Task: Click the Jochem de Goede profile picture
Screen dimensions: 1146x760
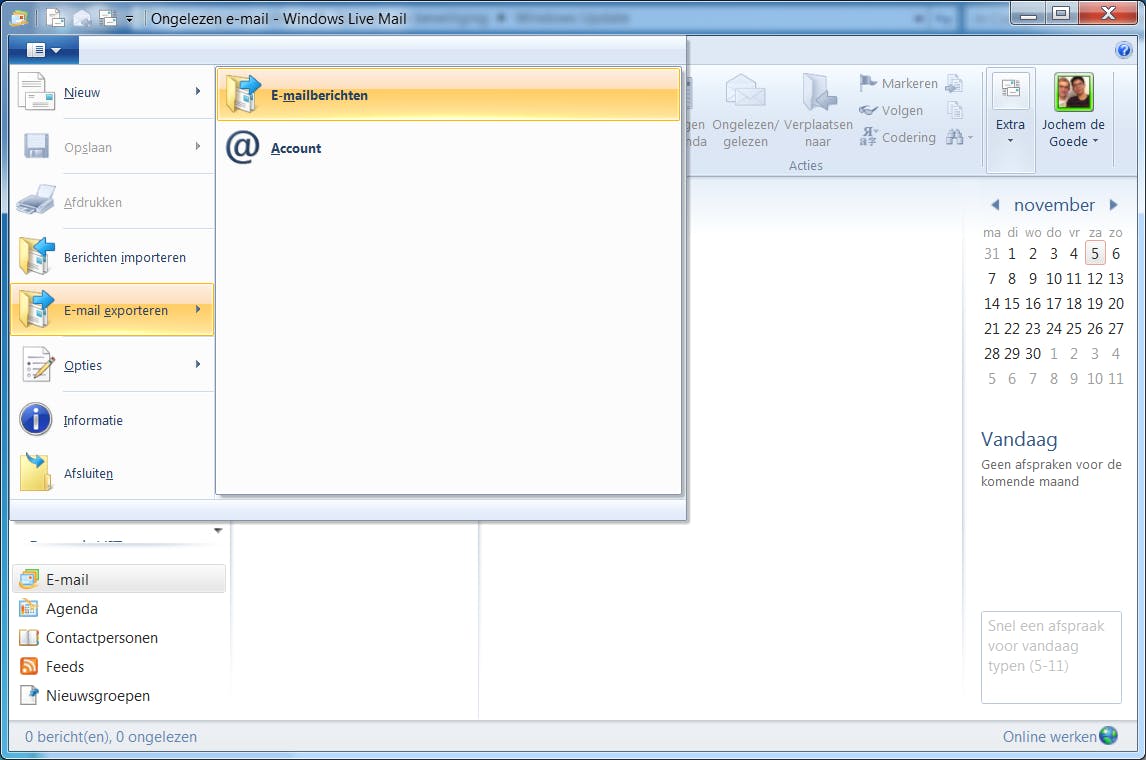Action: click(x=1073, y=92)
